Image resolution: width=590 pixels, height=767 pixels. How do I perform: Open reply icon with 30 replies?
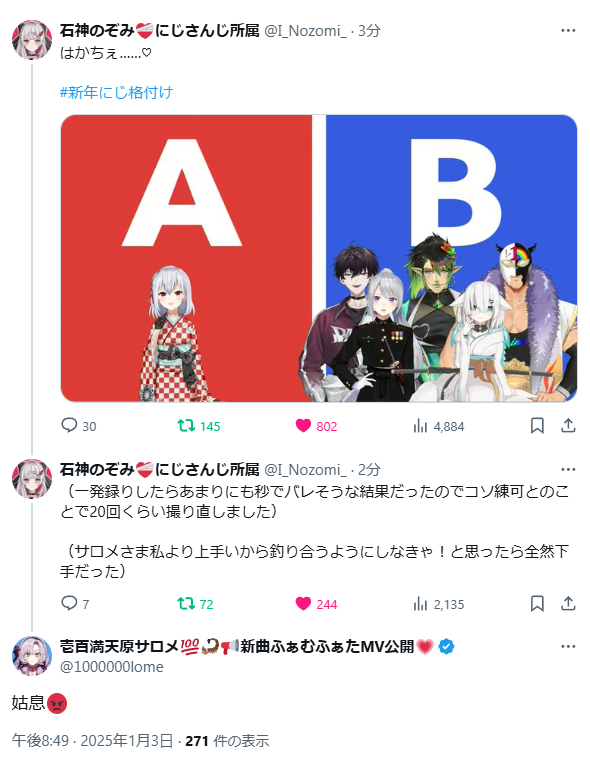(x=69, y=426)
